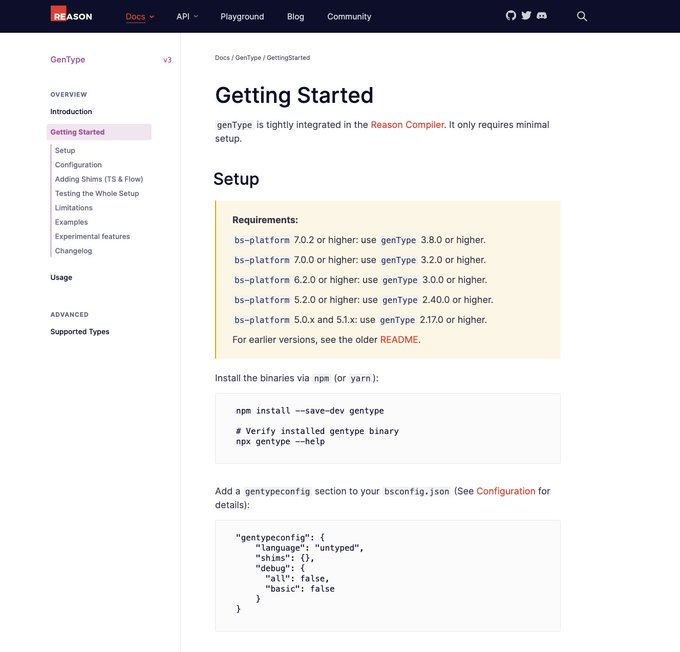This screenshot has height=652, width=680.
Task: Click the Getting Started page heading
Action: pyautogui.click(x=294, y=95)
